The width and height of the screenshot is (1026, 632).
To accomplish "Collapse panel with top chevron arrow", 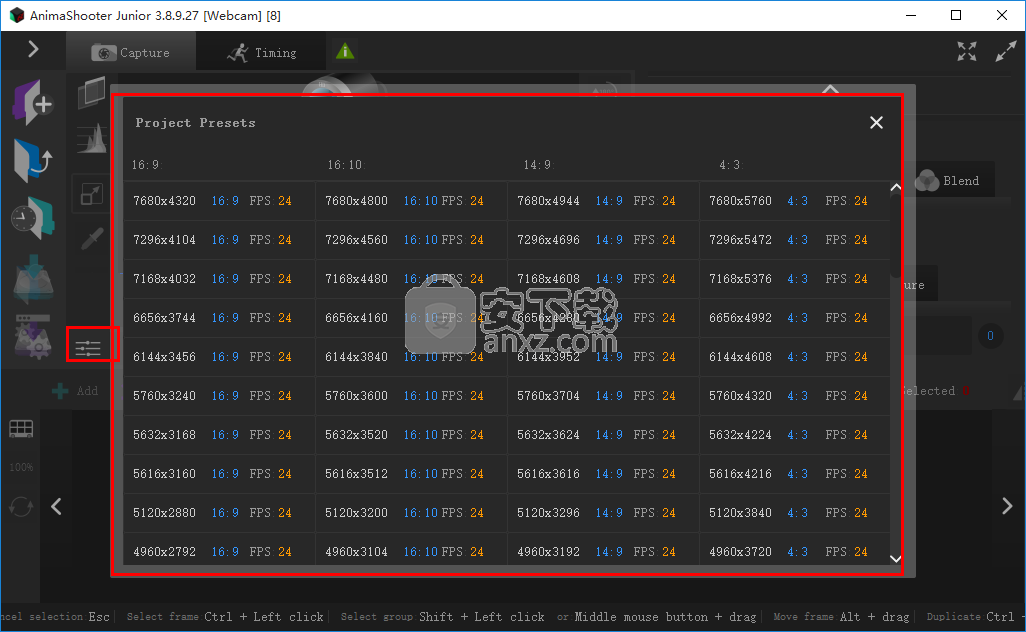I will (830, 89).
